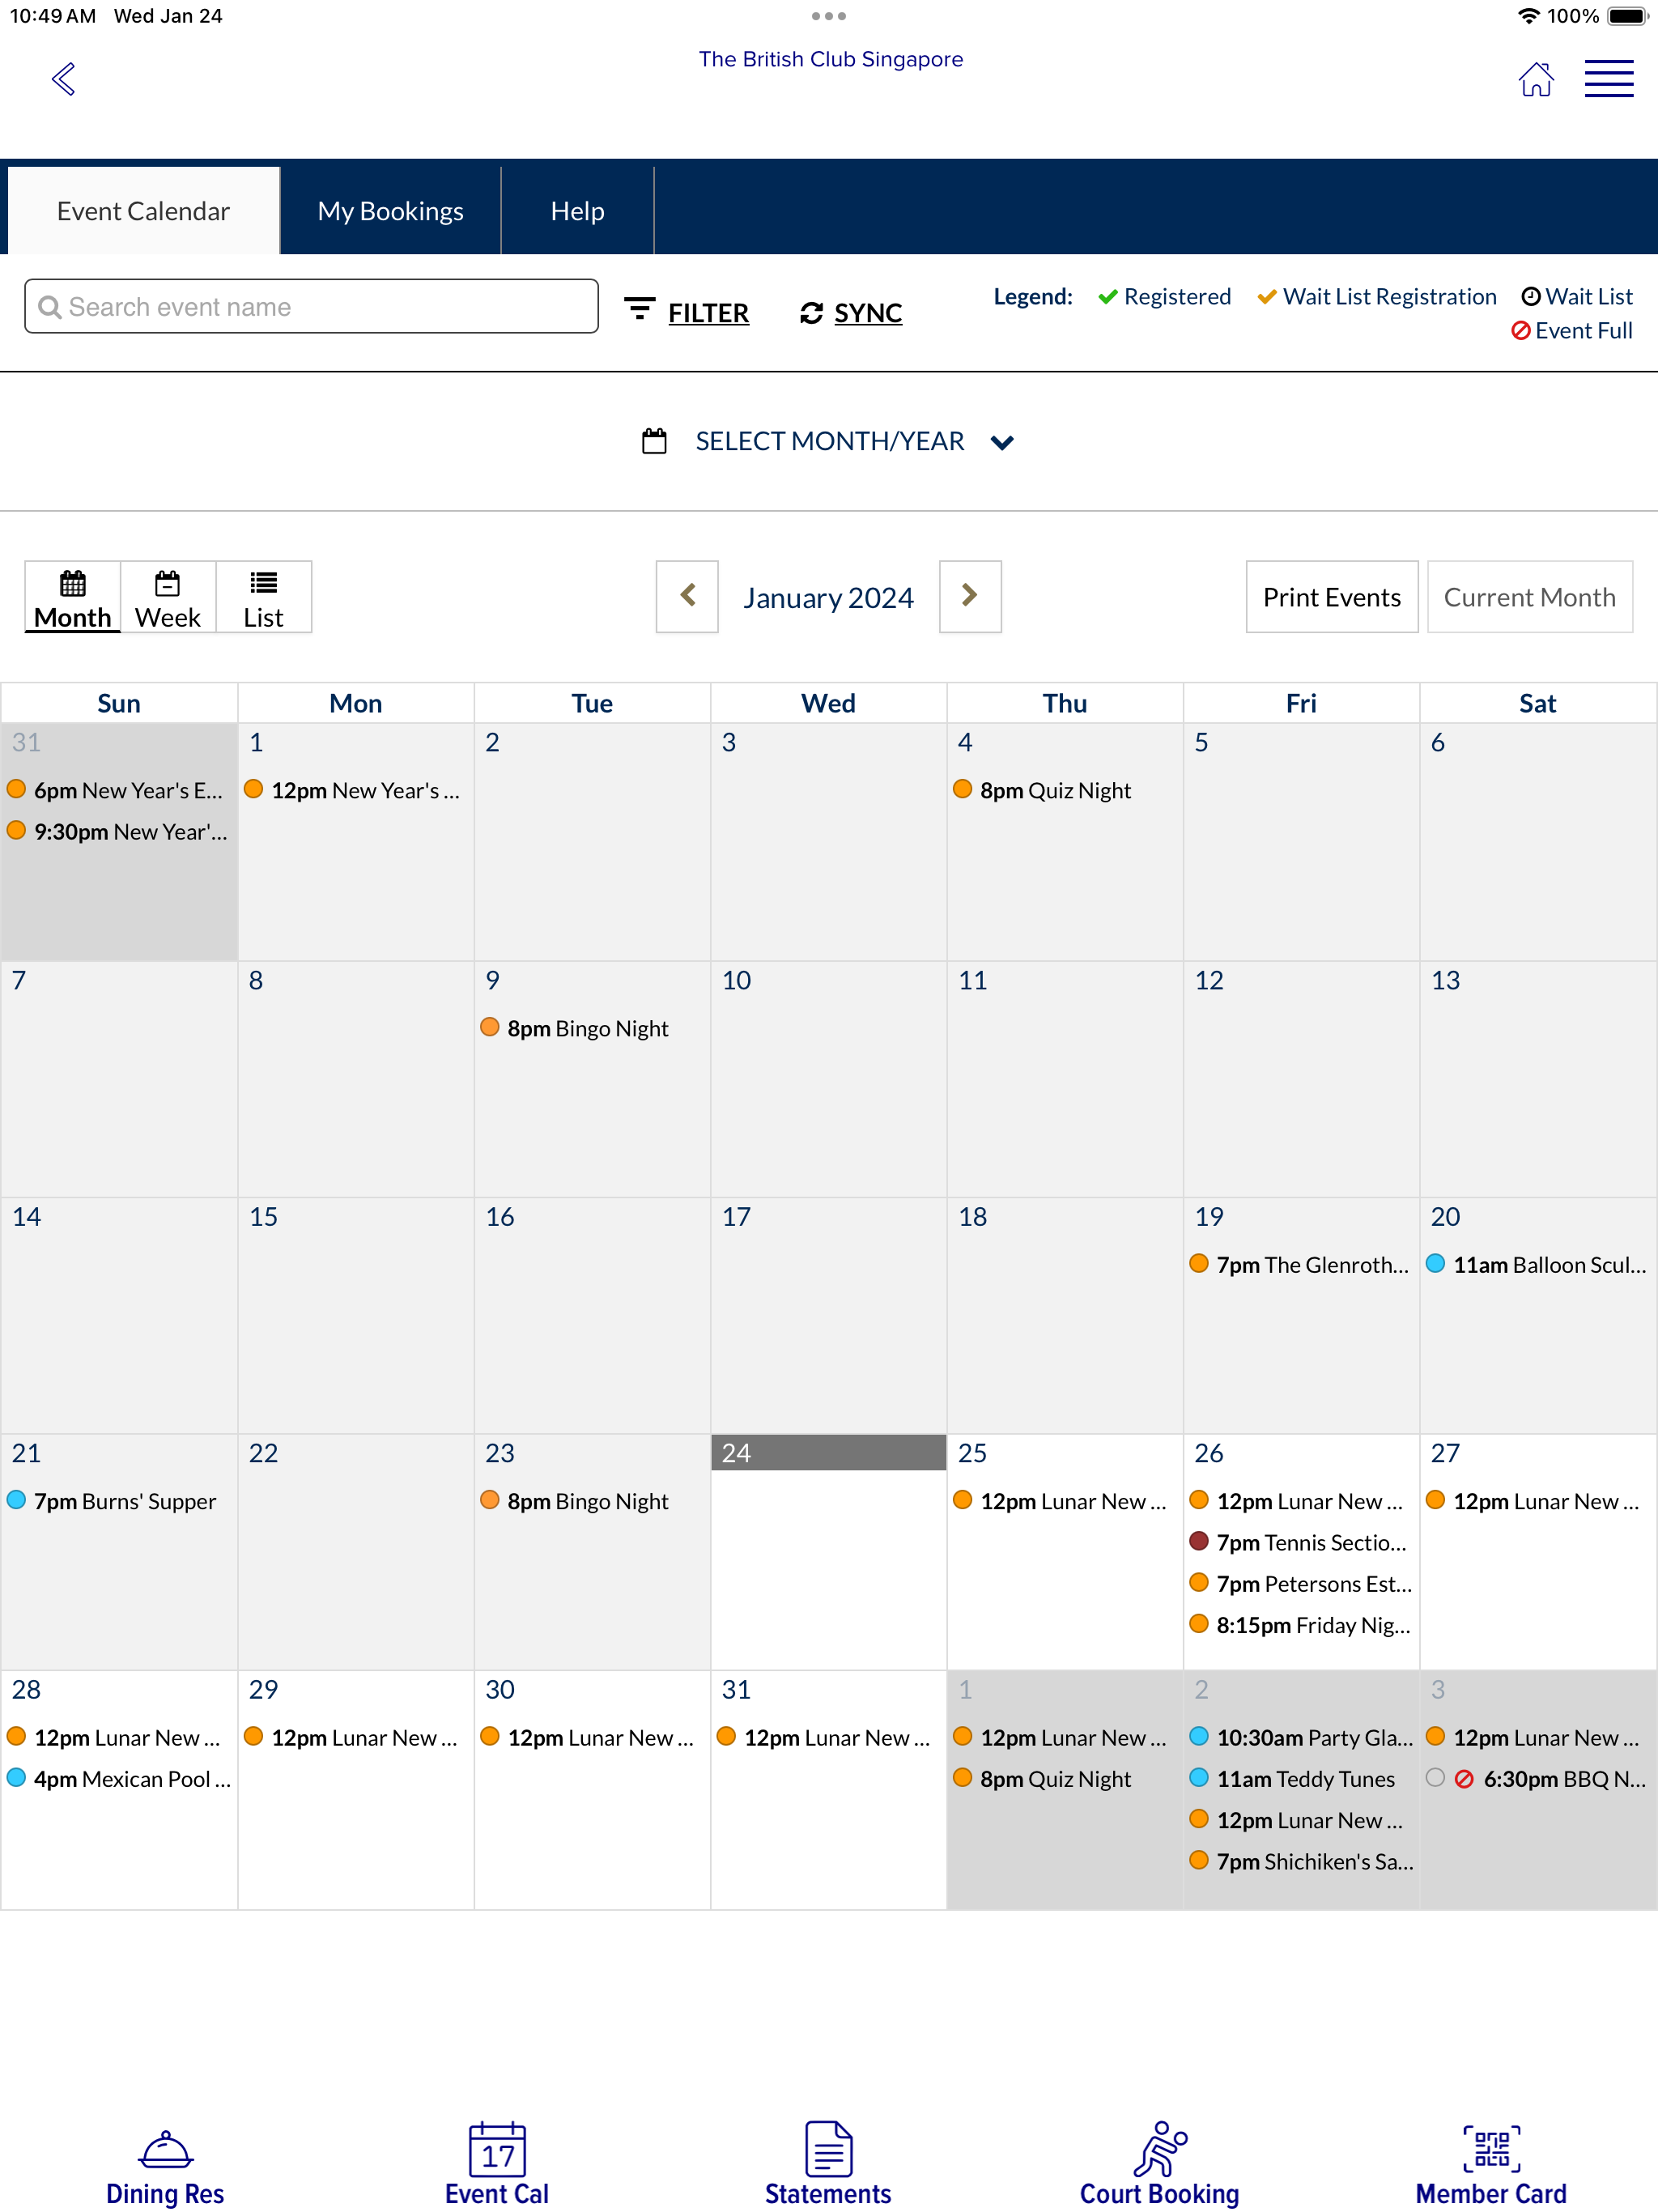
Task: Open 10:30am Party Gla... event
Action: tap(1301, 1738)
